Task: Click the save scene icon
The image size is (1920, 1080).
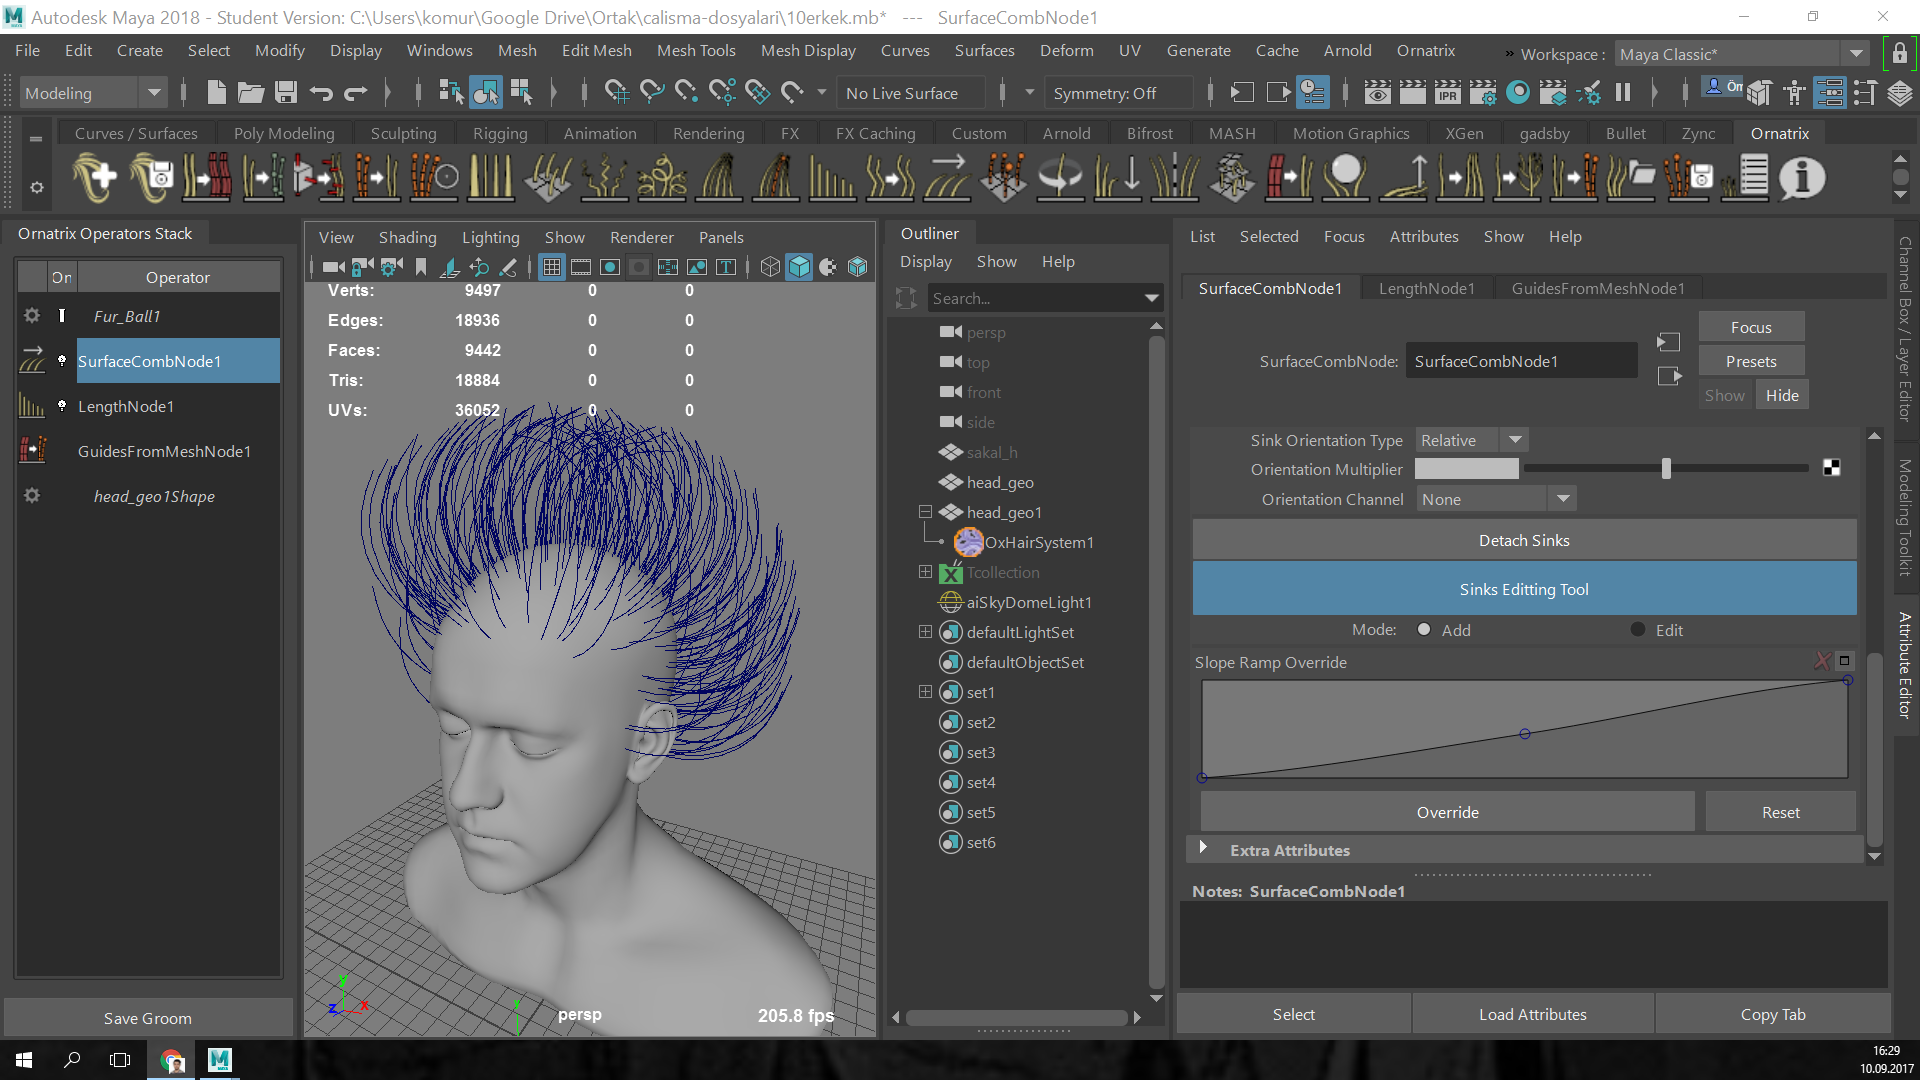Action: (x=286, y=93)
